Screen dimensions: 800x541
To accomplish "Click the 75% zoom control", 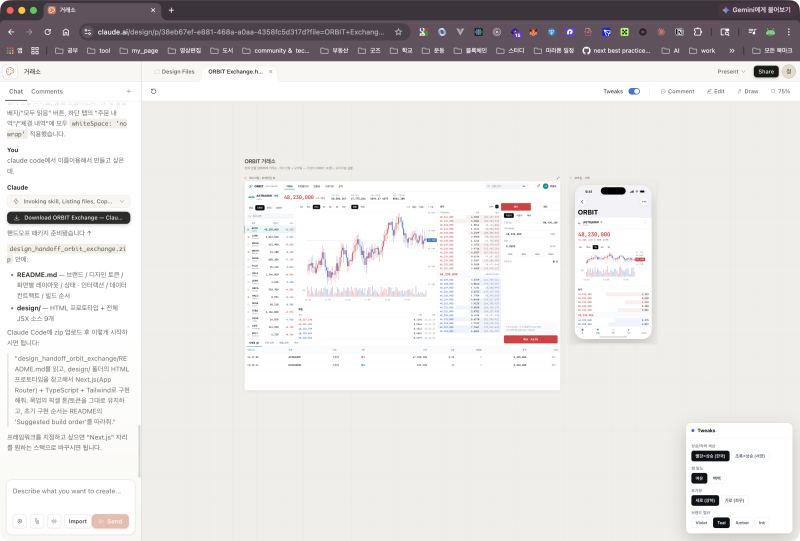I will (x=781, y=91).
